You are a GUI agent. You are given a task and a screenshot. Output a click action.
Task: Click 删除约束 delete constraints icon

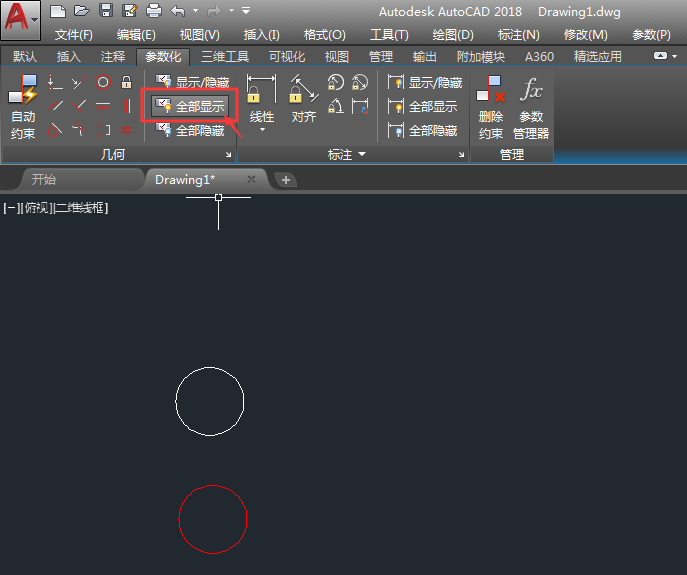(x=491, y=107)
